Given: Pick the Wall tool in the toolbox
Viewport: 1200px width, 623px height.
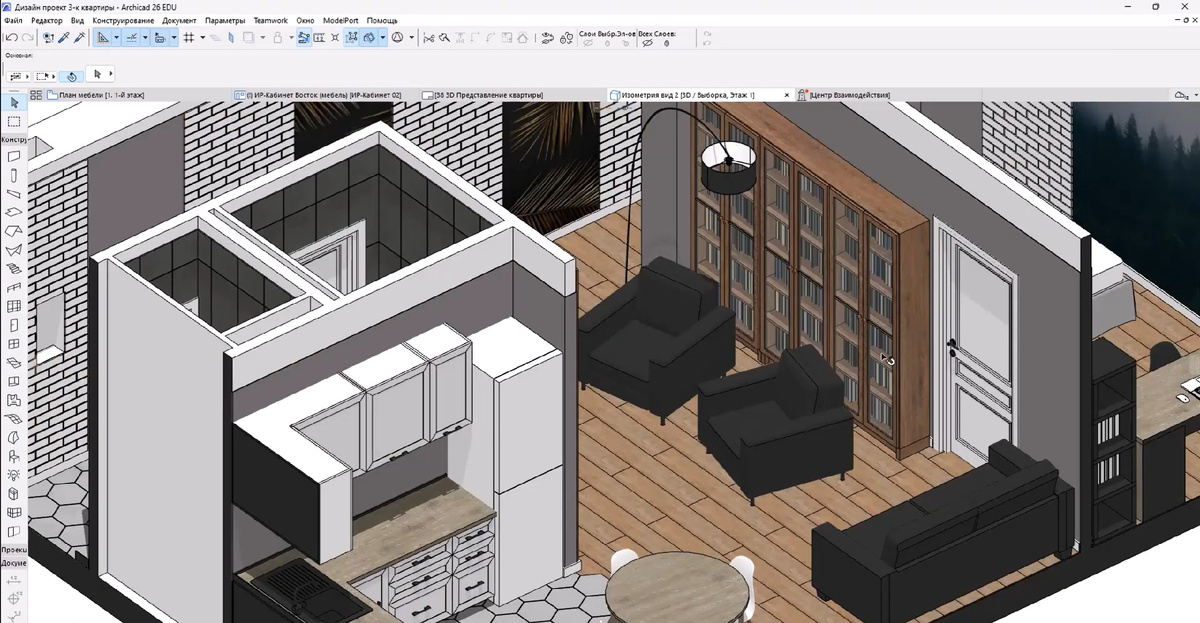Looking at the screenshot, I should pos(14,157).
